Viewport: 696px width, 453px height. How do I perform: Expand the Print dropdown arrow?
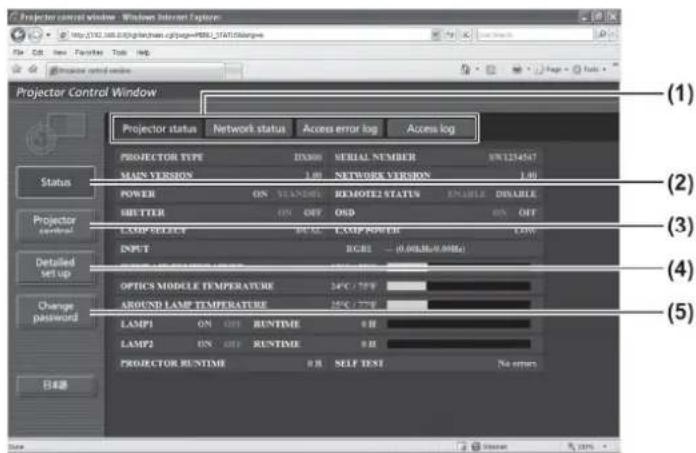point(529,69)
